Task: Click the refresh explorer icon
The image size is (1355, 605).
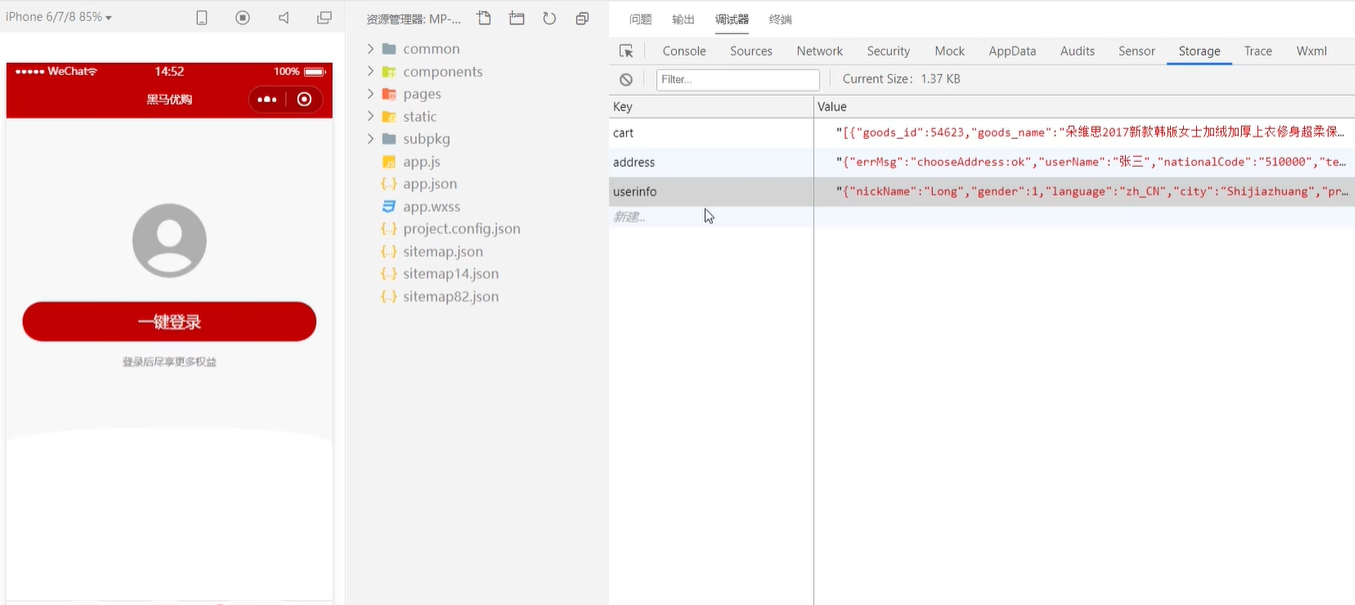Action: (549, 18)
